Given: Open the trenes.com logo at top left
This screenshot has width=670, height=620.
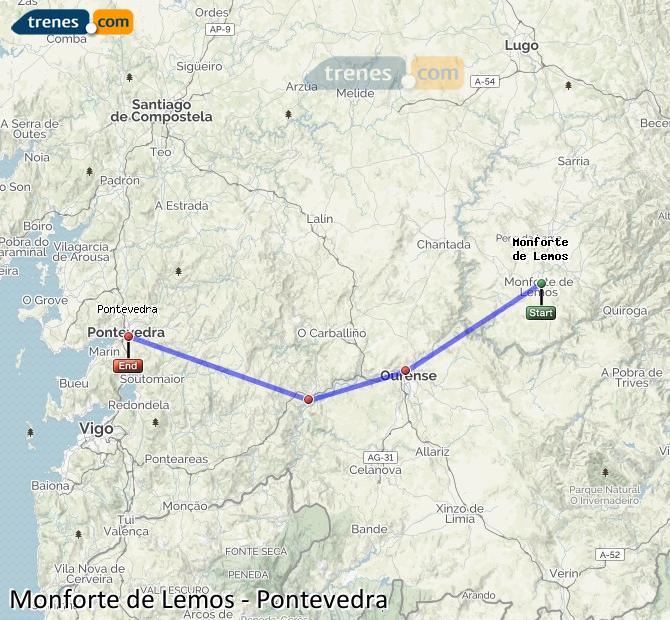Looking at the screenshot, I should 73,22.
